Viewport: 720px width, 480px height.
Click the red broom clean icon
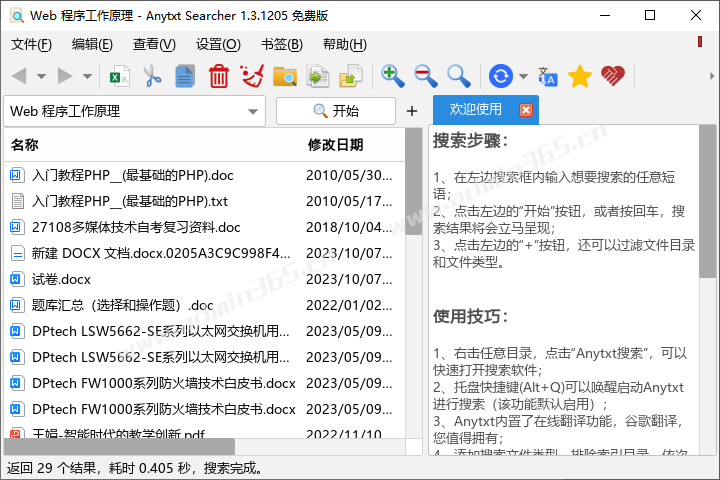click(x=252, y=76)
